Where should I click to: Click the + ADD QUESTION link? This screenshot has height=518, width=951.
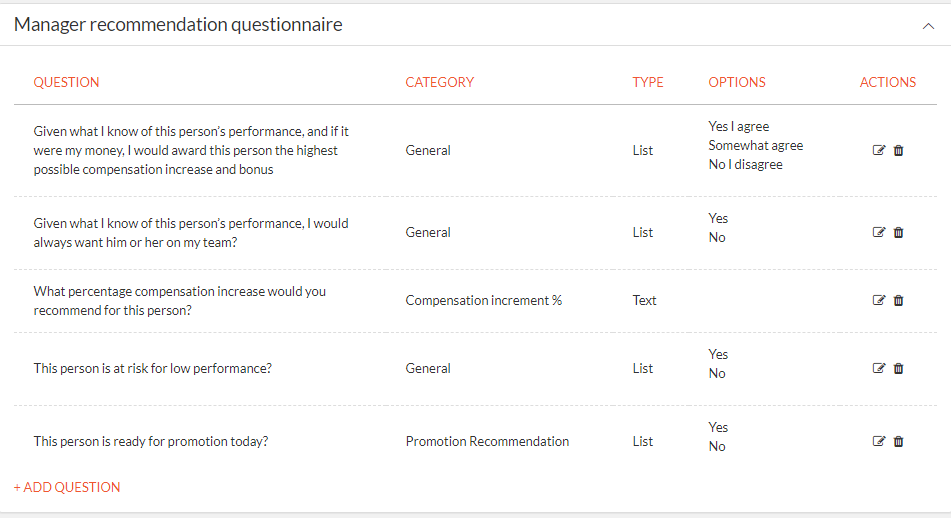click(x=67, y=487)
